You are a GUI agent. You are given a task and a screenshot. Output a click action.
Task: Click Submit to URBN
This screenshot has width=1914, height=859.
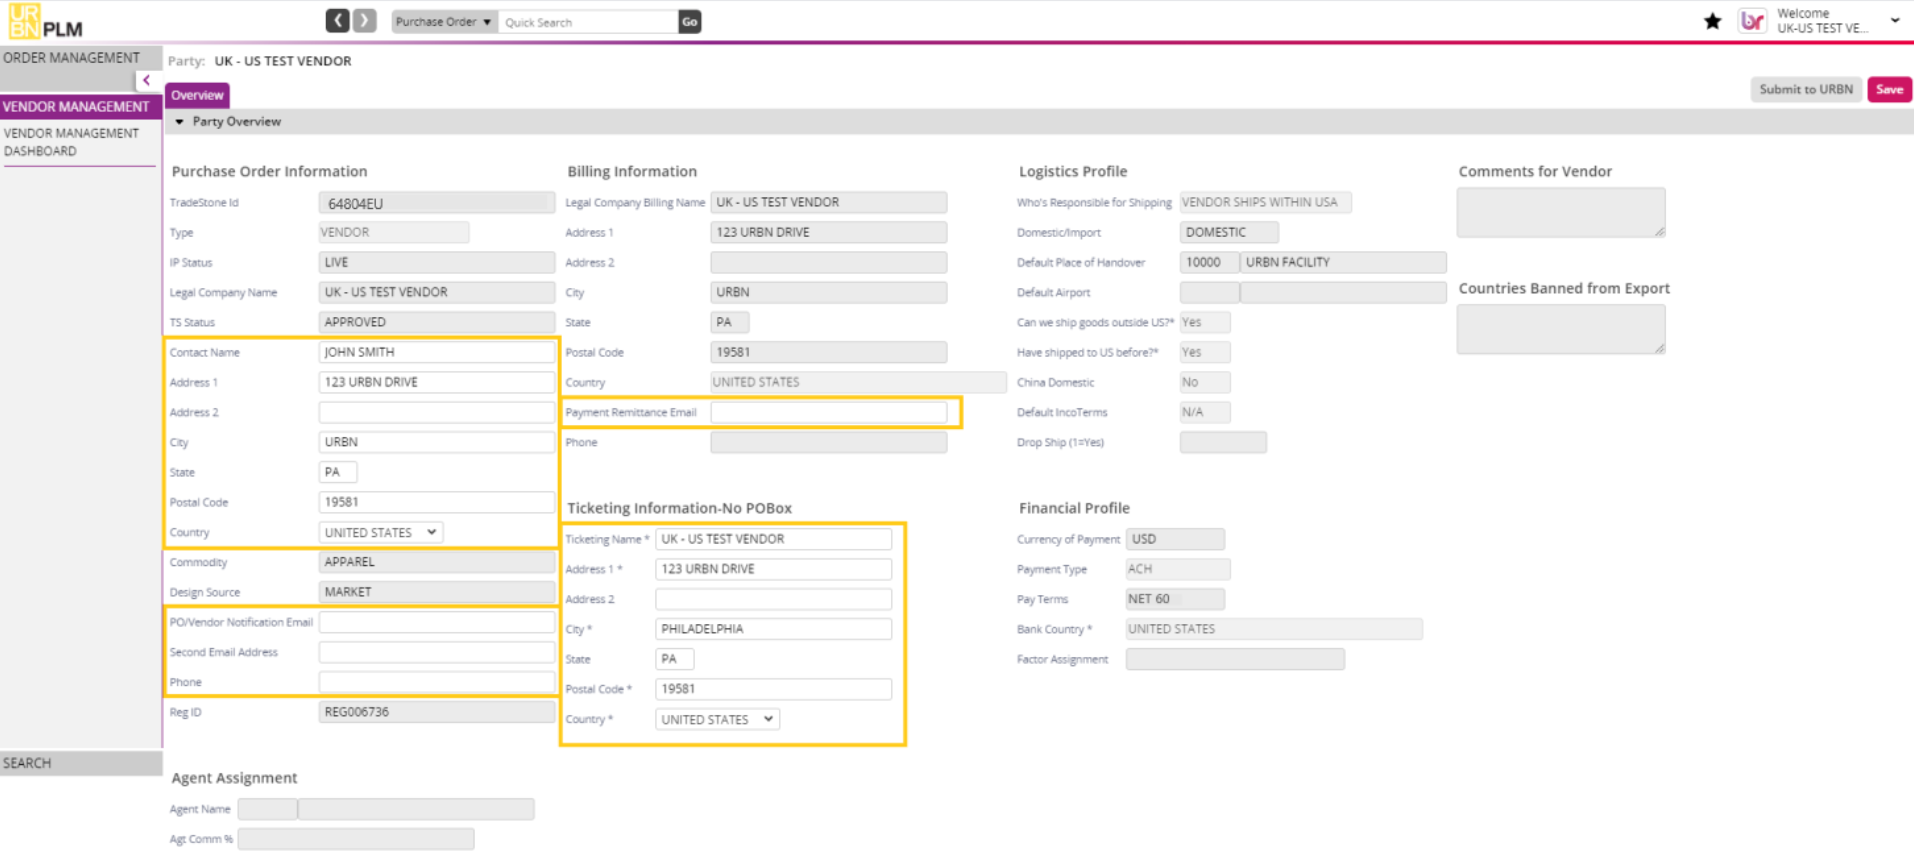(1806, 90)
